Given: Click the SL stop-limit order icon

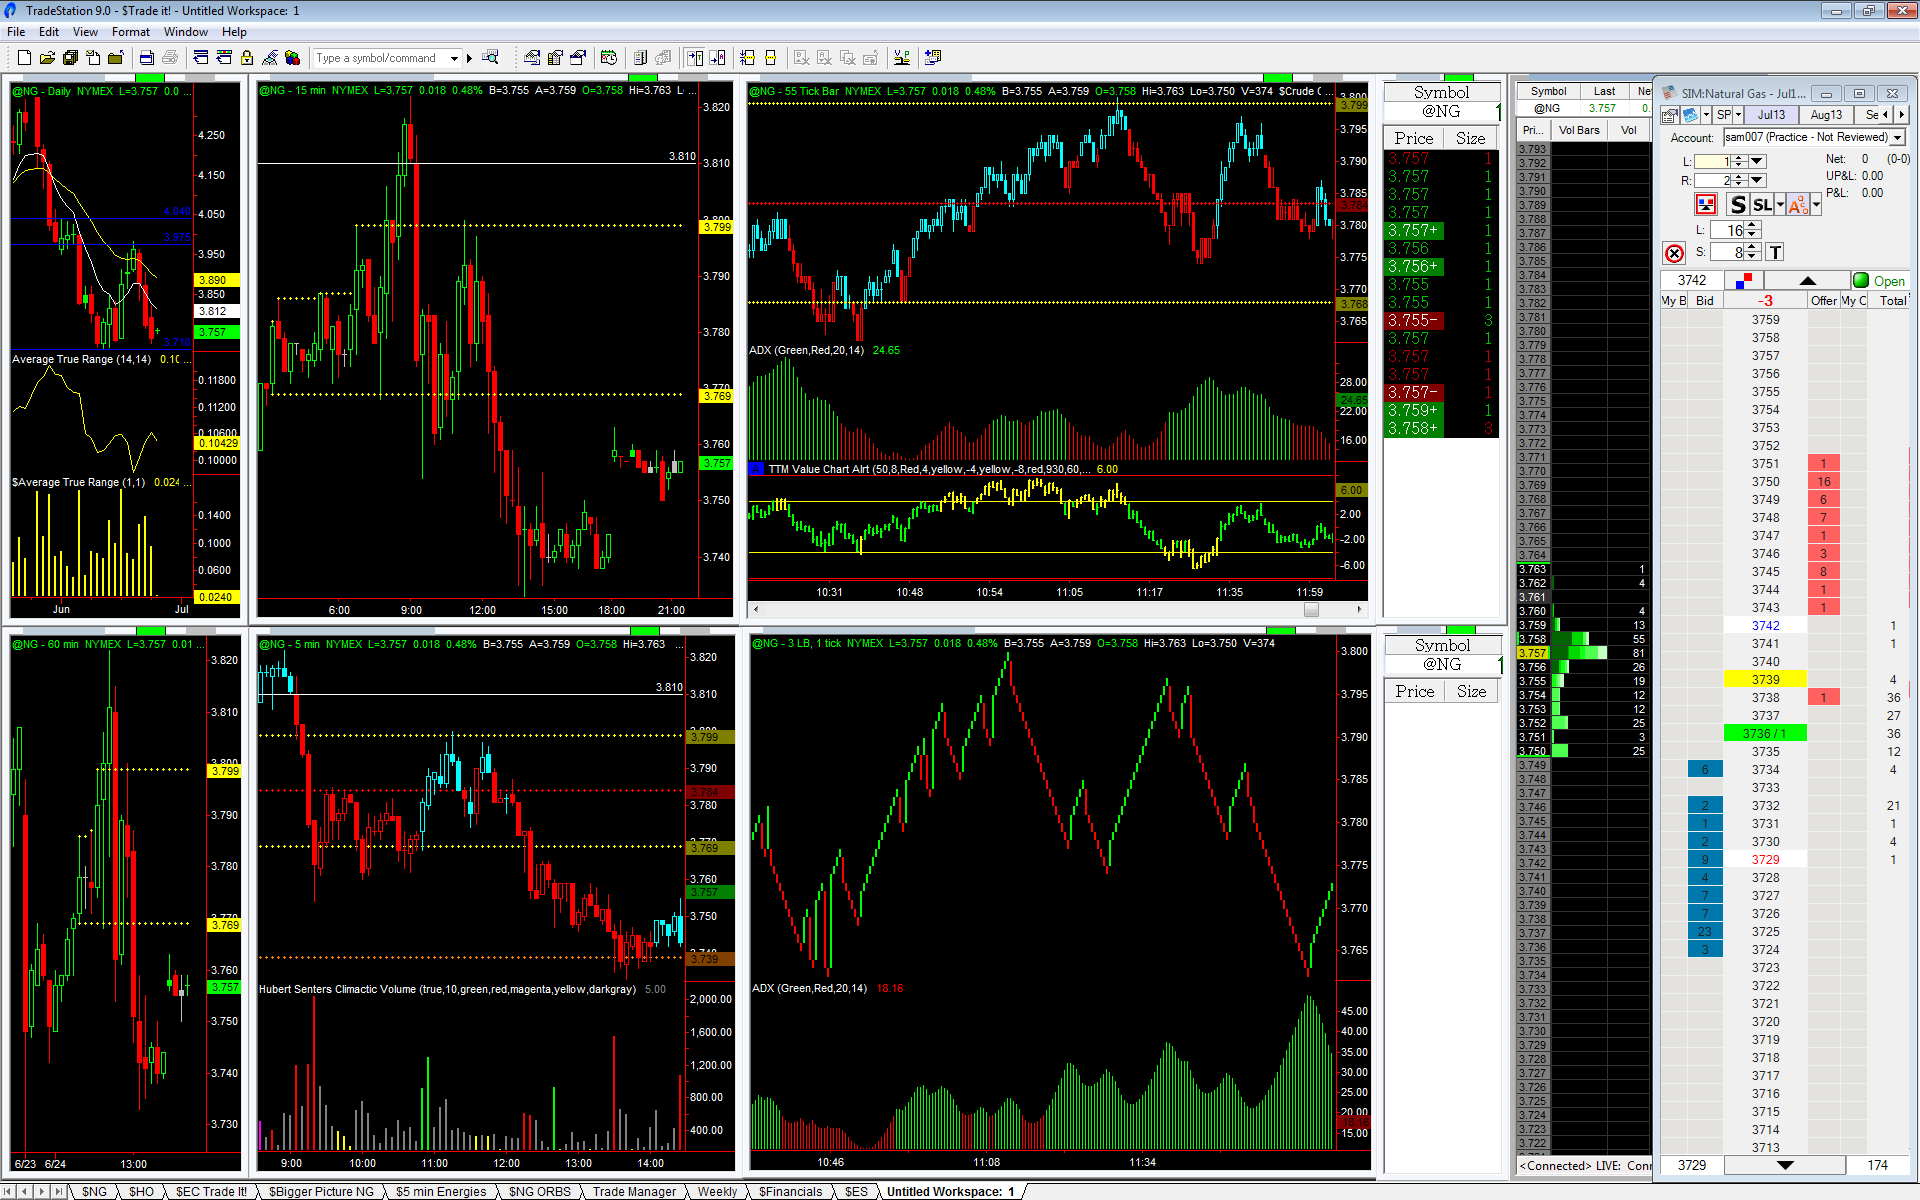Looking at the screenshot, I should coord(1762,205).
